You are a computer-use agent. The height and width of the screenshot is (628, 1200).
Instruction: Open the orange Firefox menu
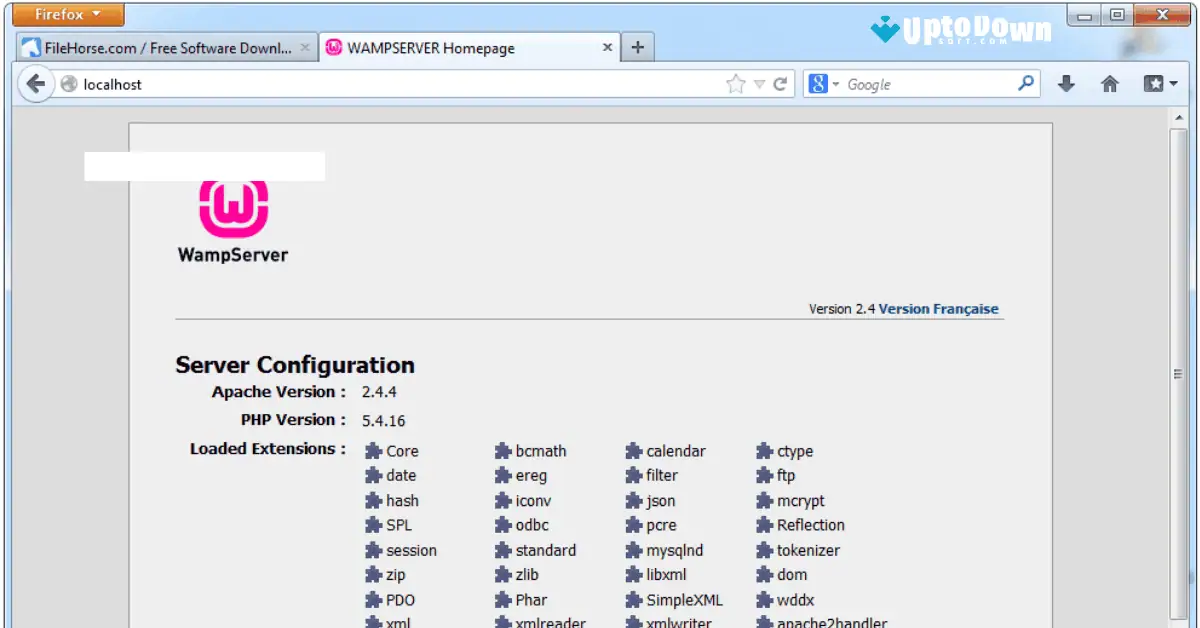pyautogui.click(x=65, y=13)
